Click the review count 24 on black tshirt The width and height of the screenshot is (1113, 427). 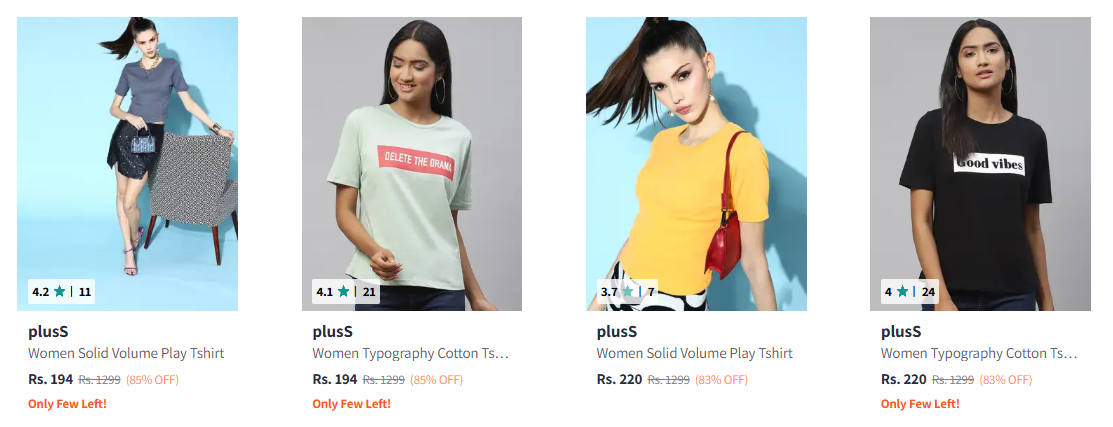[x=928, y=291]
